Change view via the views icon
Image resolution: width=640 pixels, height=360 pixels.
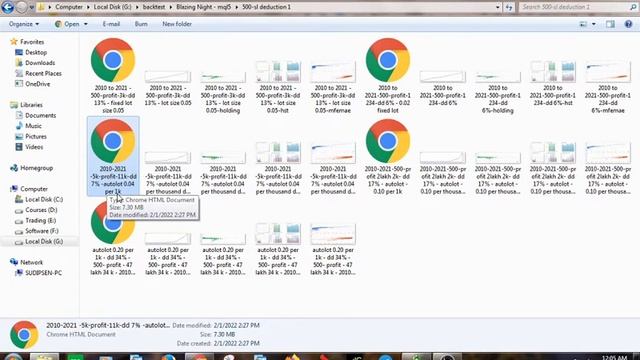[583, 24]
